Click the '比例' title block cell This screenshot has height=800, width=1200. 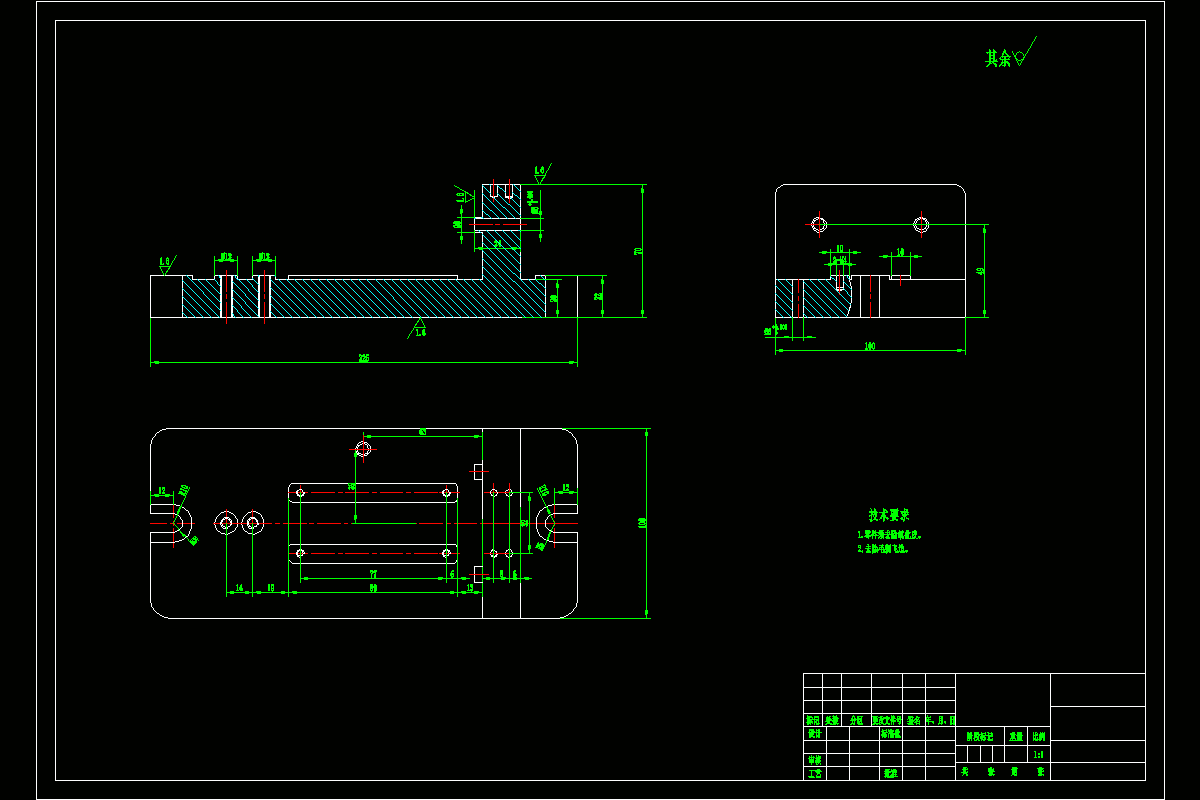point(1039,736)
